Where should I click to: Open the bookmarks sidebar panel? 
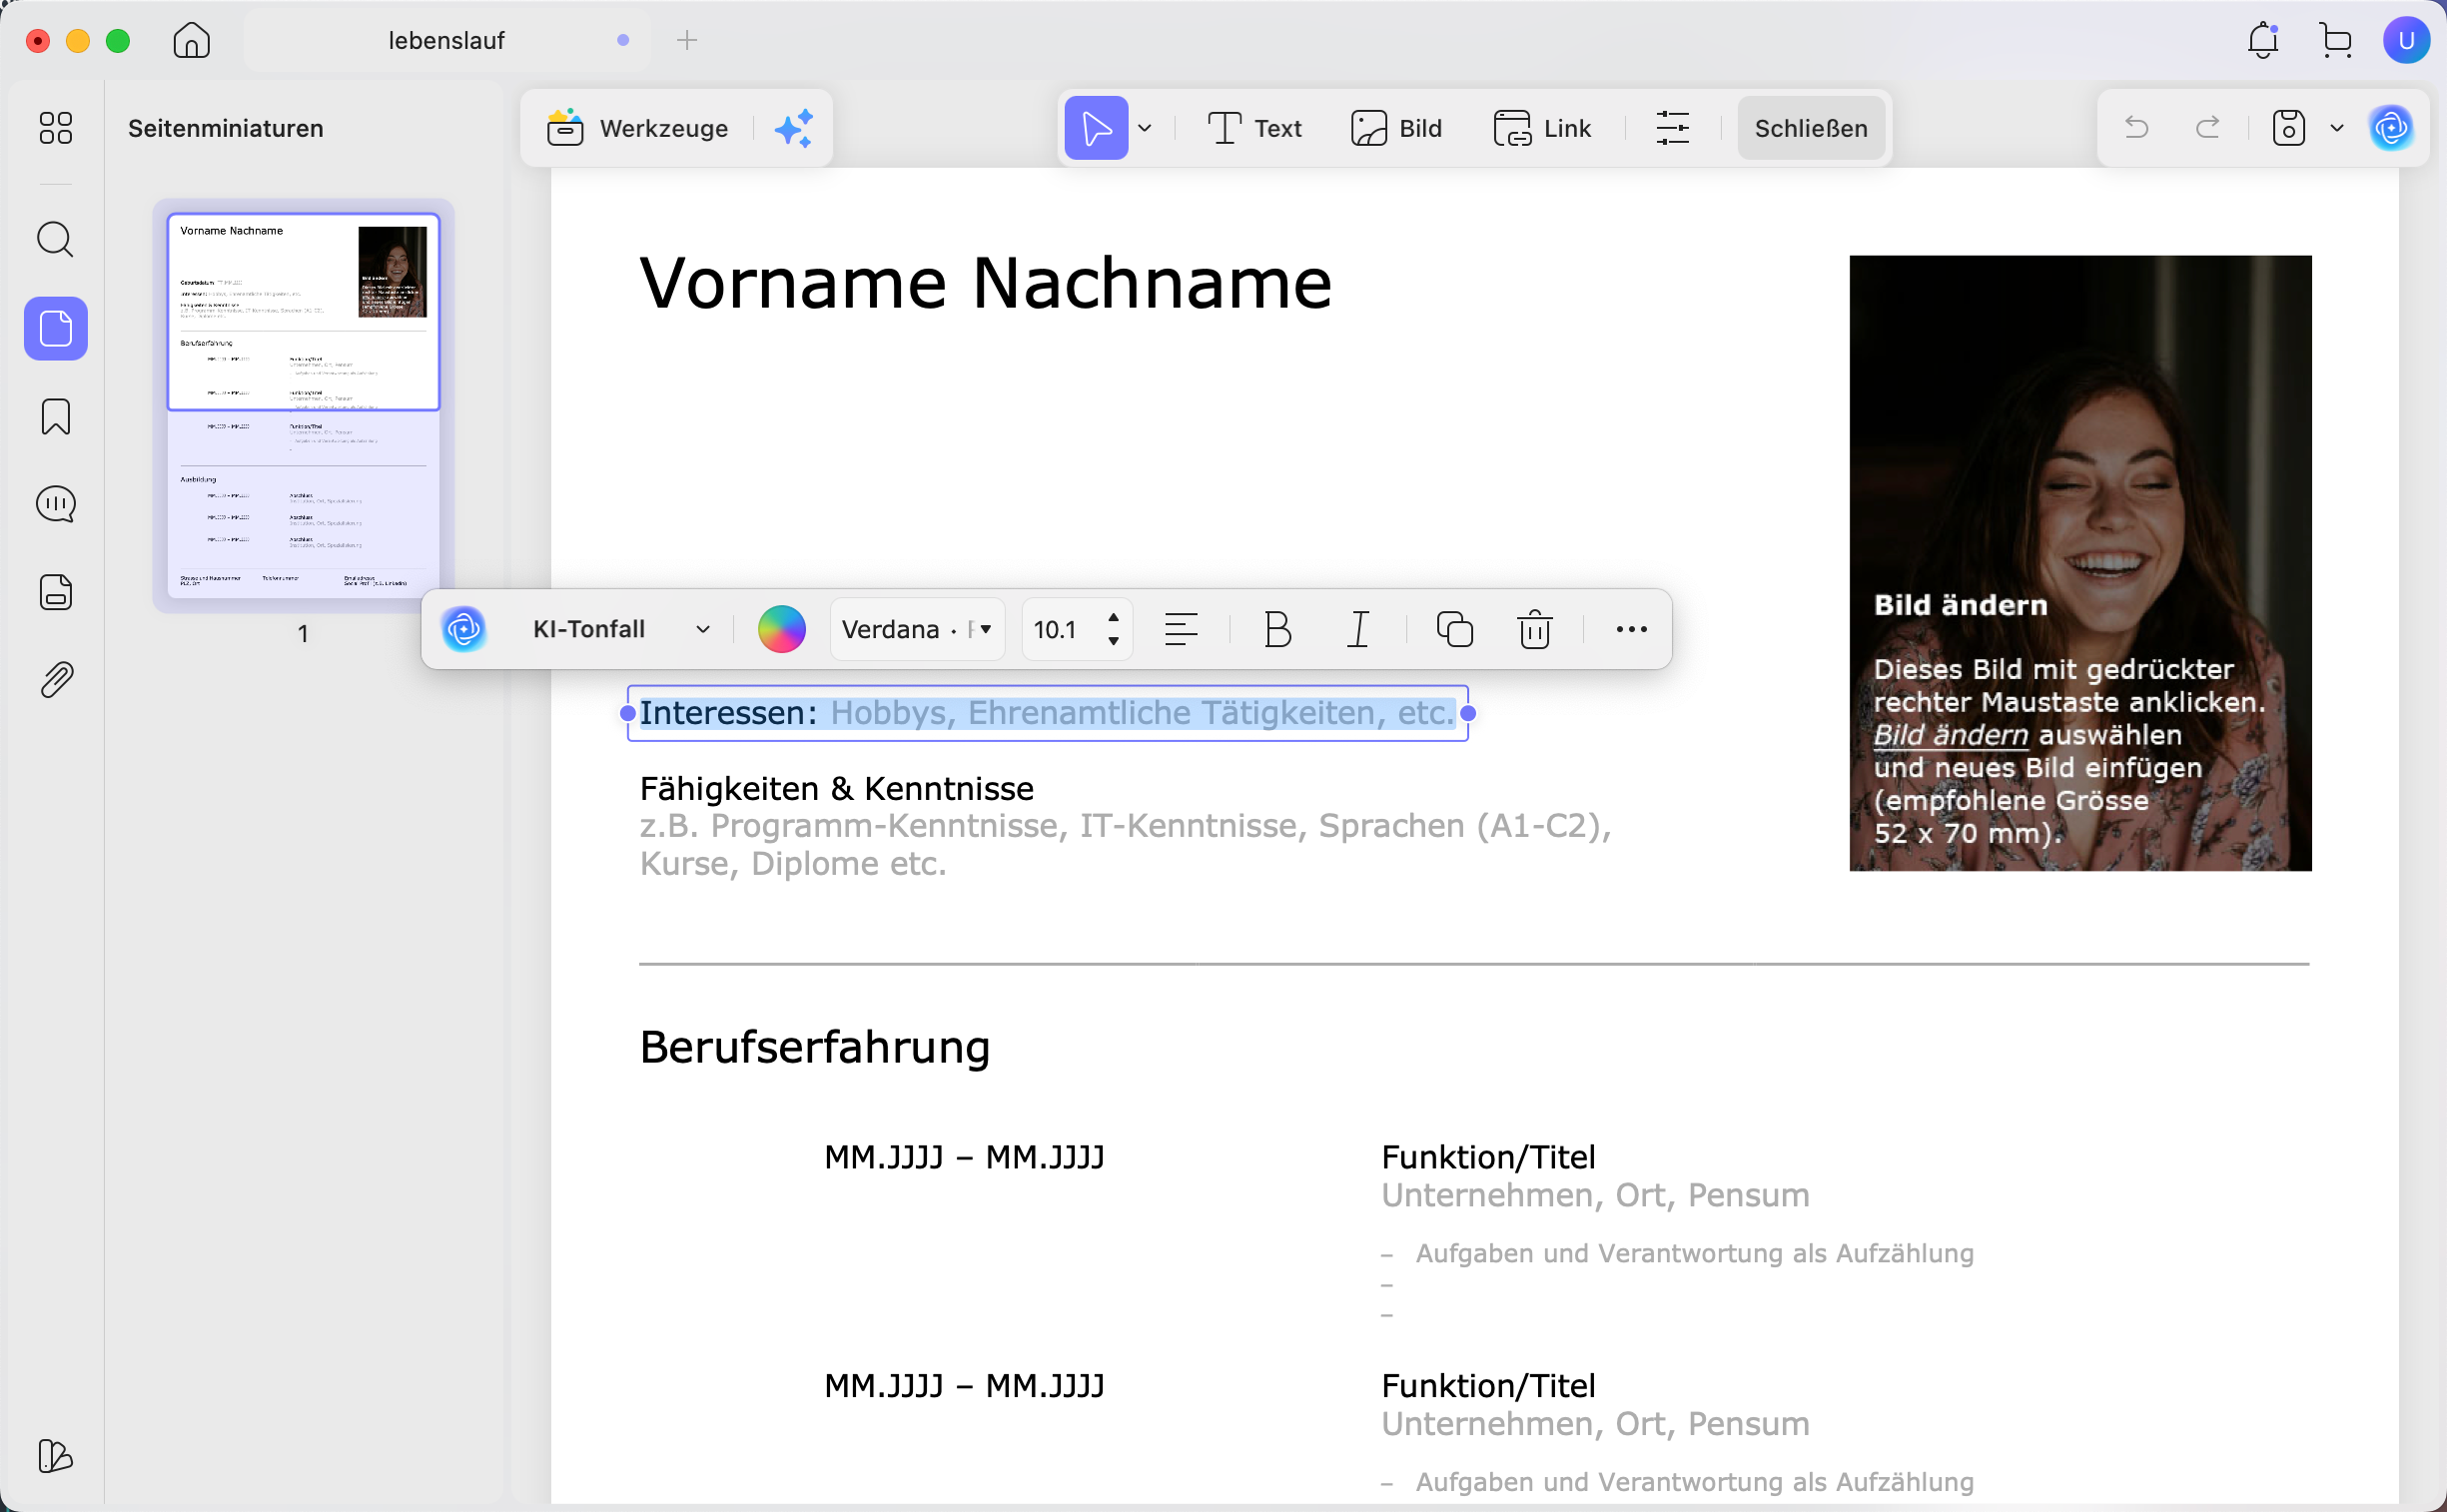pos(56,416)
